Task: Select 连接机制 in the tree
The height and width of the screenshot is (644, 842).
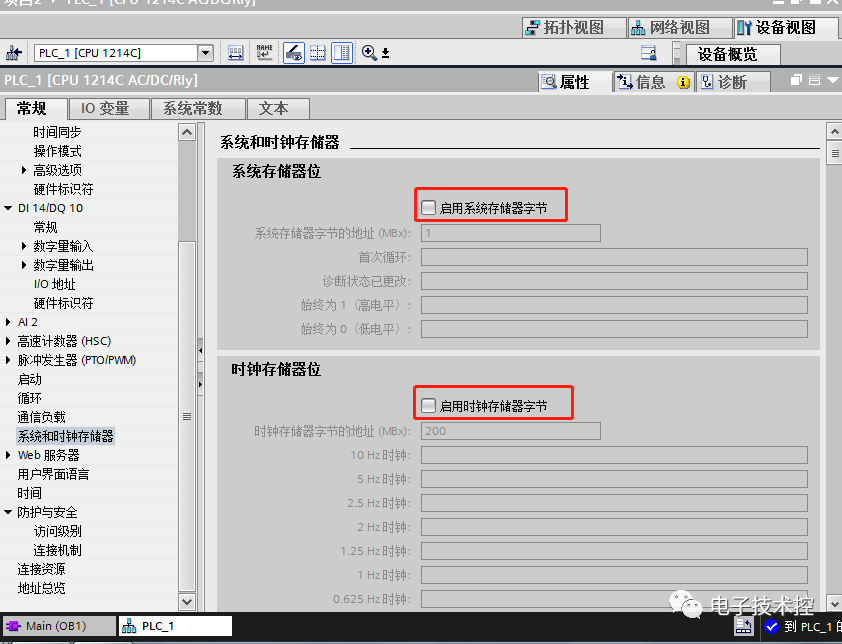Action: pyautogui.click(x=57, y=550)
